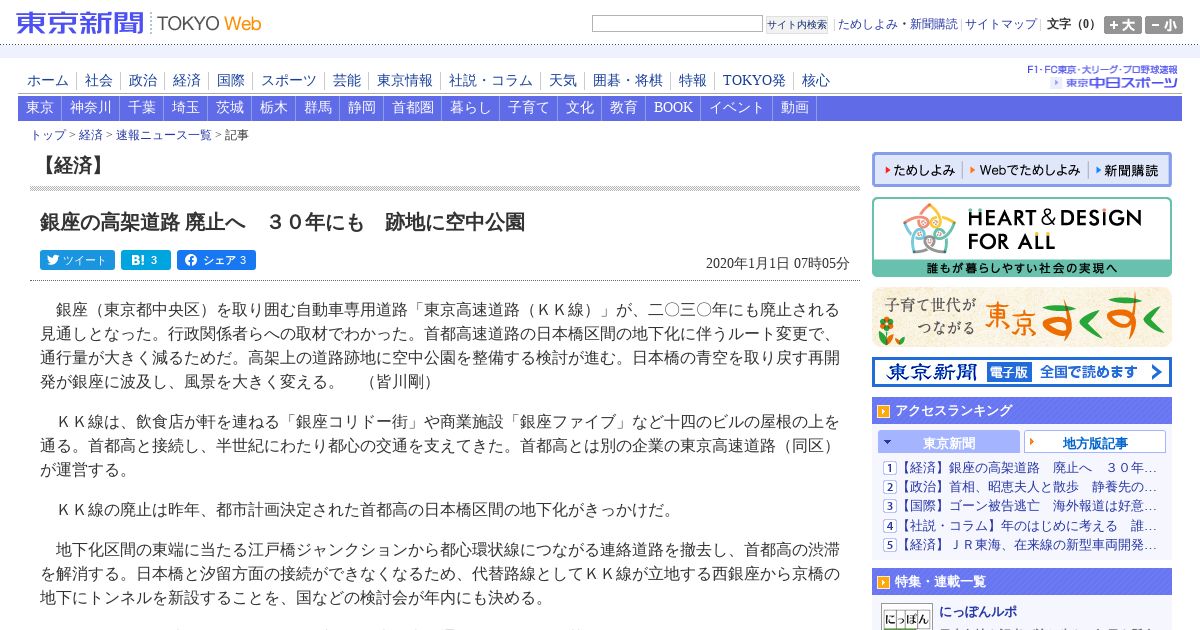Select the 経済 menu item

pyautogui.click(x=187, y=80)
